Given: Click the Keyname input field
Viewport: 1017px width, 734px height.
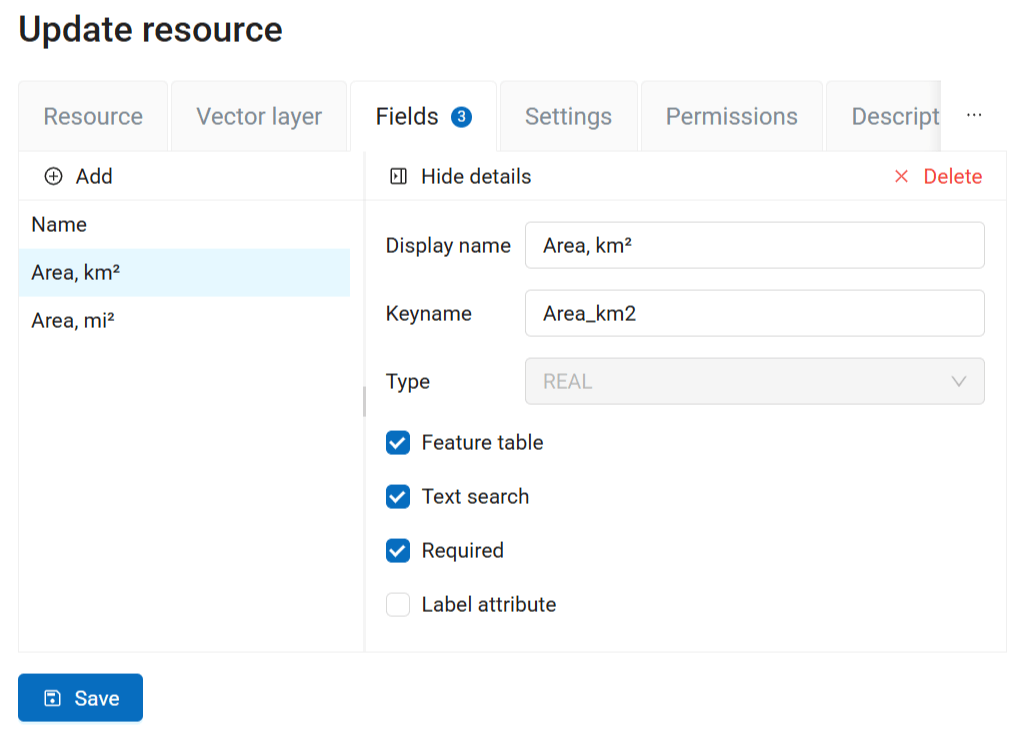Looking at the screenshot, I should 754,313.
